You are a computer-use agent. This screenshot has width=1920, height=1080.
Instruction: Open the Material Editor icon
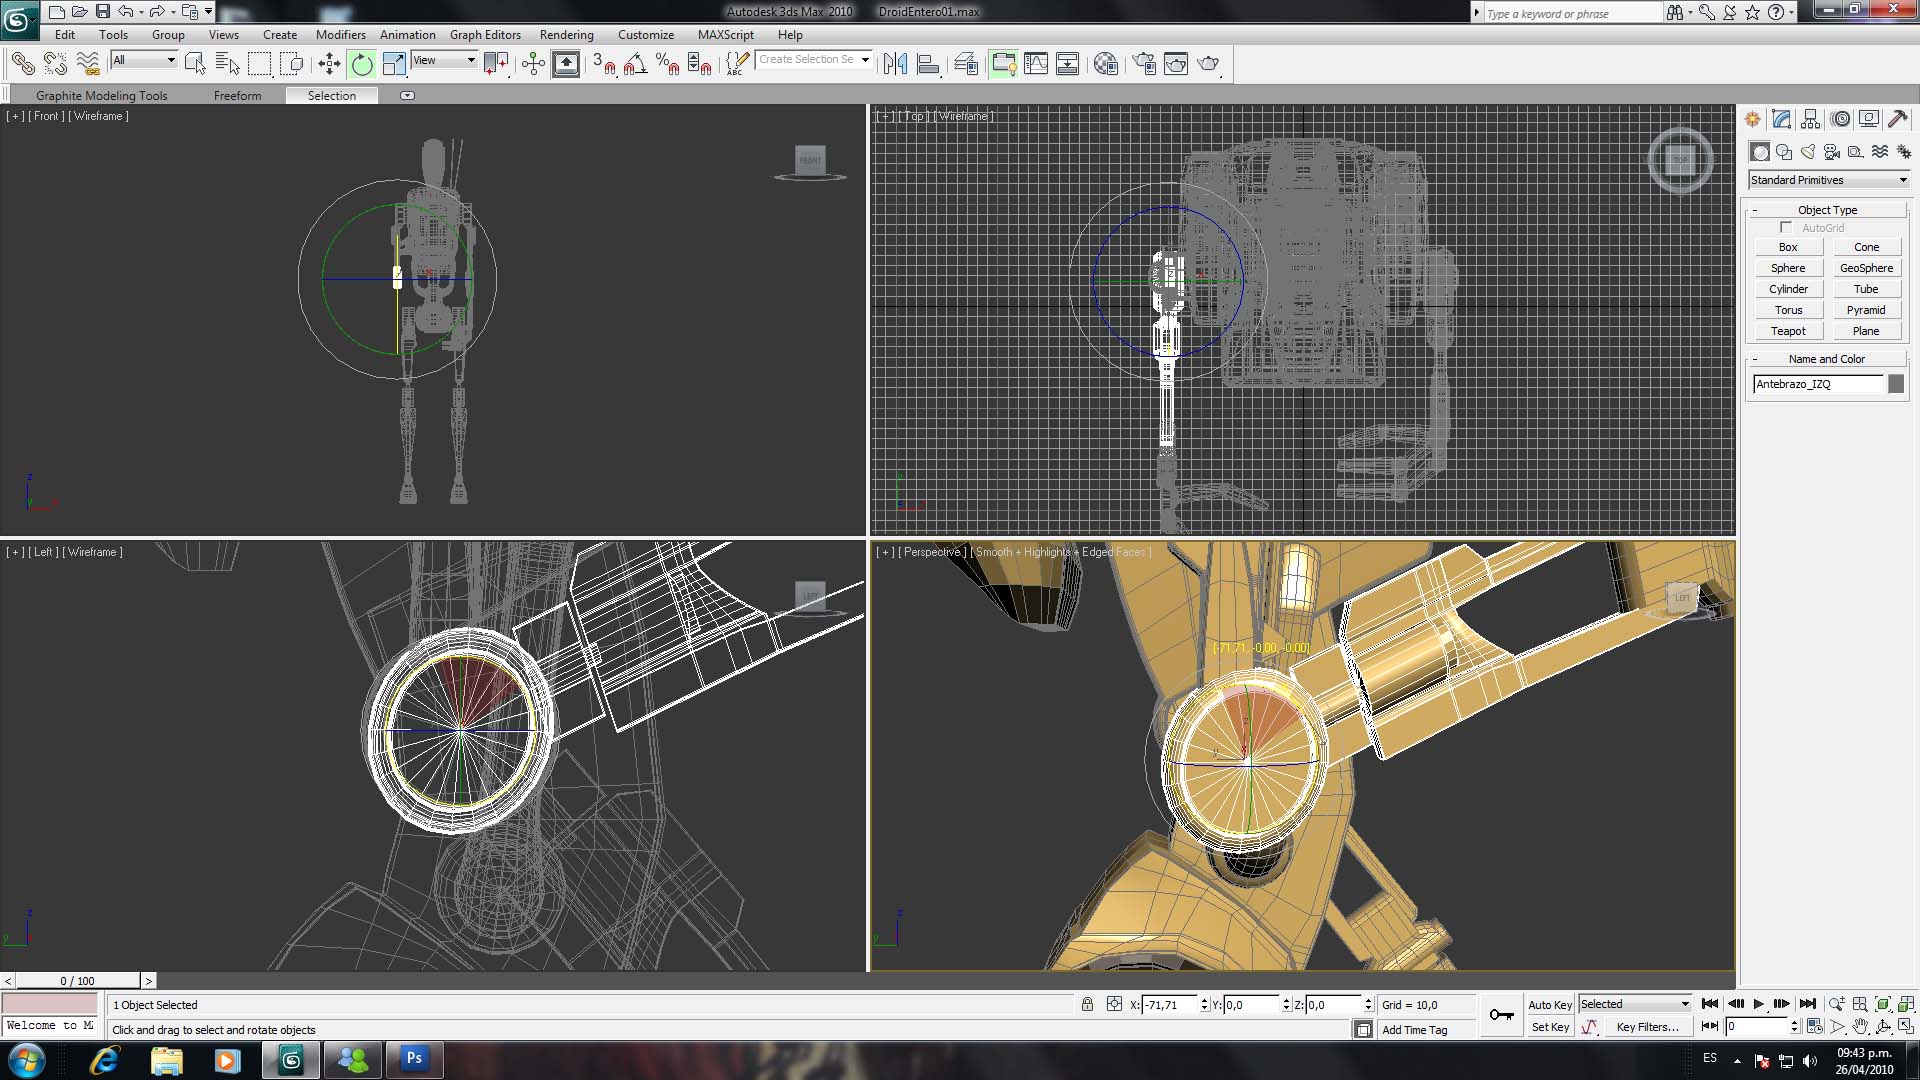click(1105, 64)
